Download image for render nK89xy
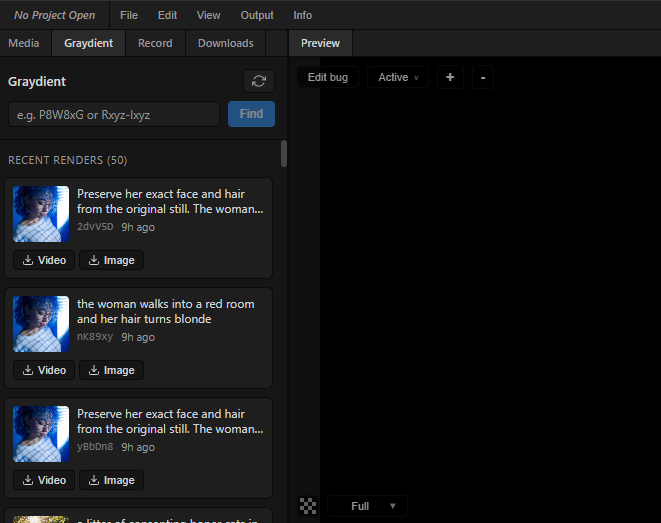 (x=111, y=370)
